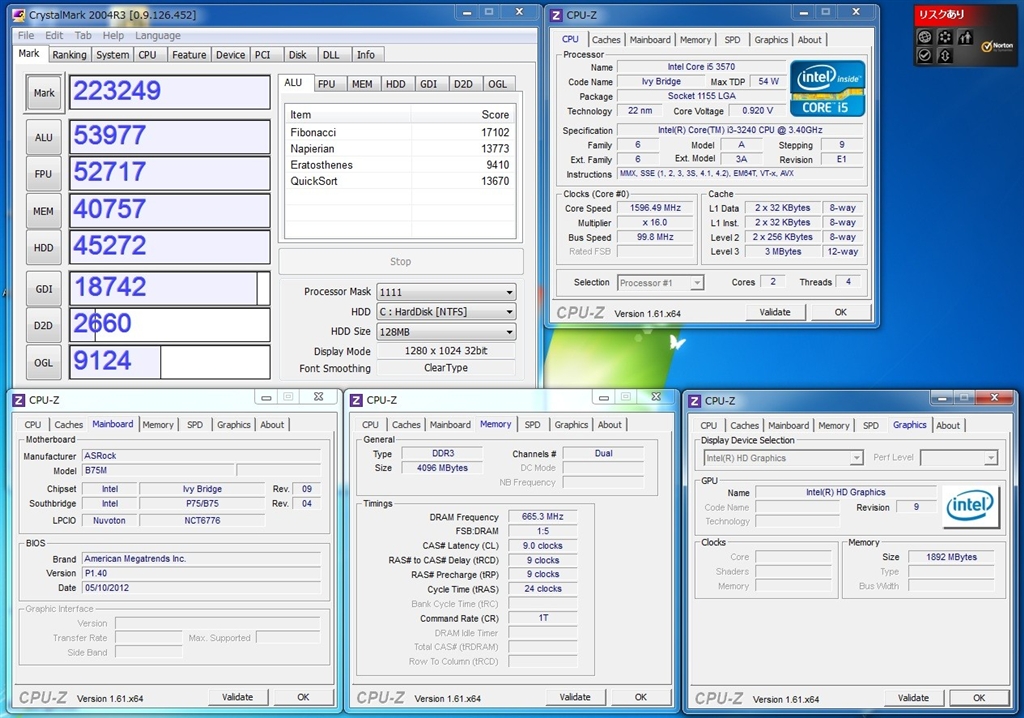Switch to the Ranking tab

(69, 55)
